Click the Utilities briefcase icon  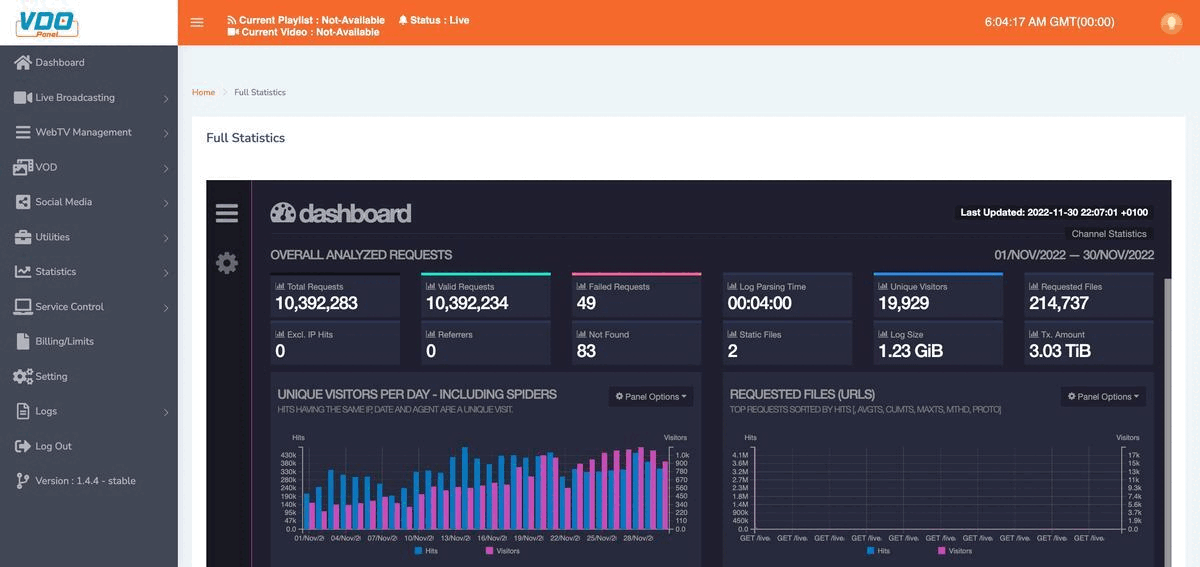coord(23,237)
